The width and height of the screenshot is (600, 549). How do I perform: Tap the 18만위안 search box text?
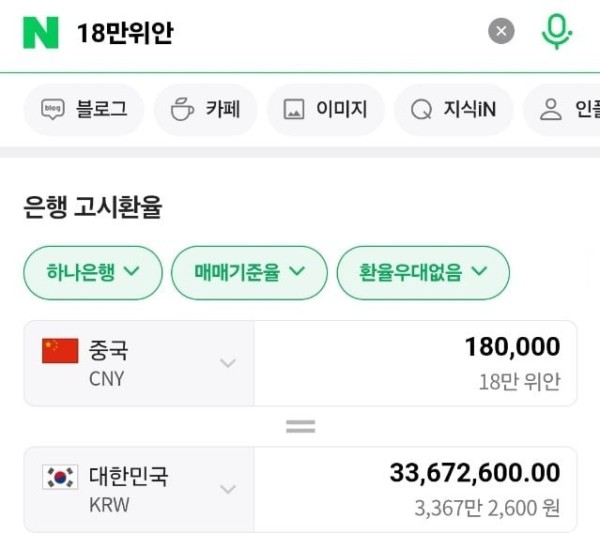point(126,33)
